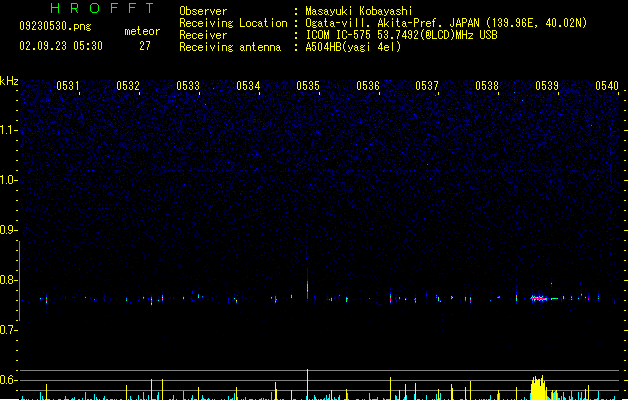The width and height of the screenshot is (629, 400).
Task: Click the 1.1 kHz axis label
Action: [8, 130]
